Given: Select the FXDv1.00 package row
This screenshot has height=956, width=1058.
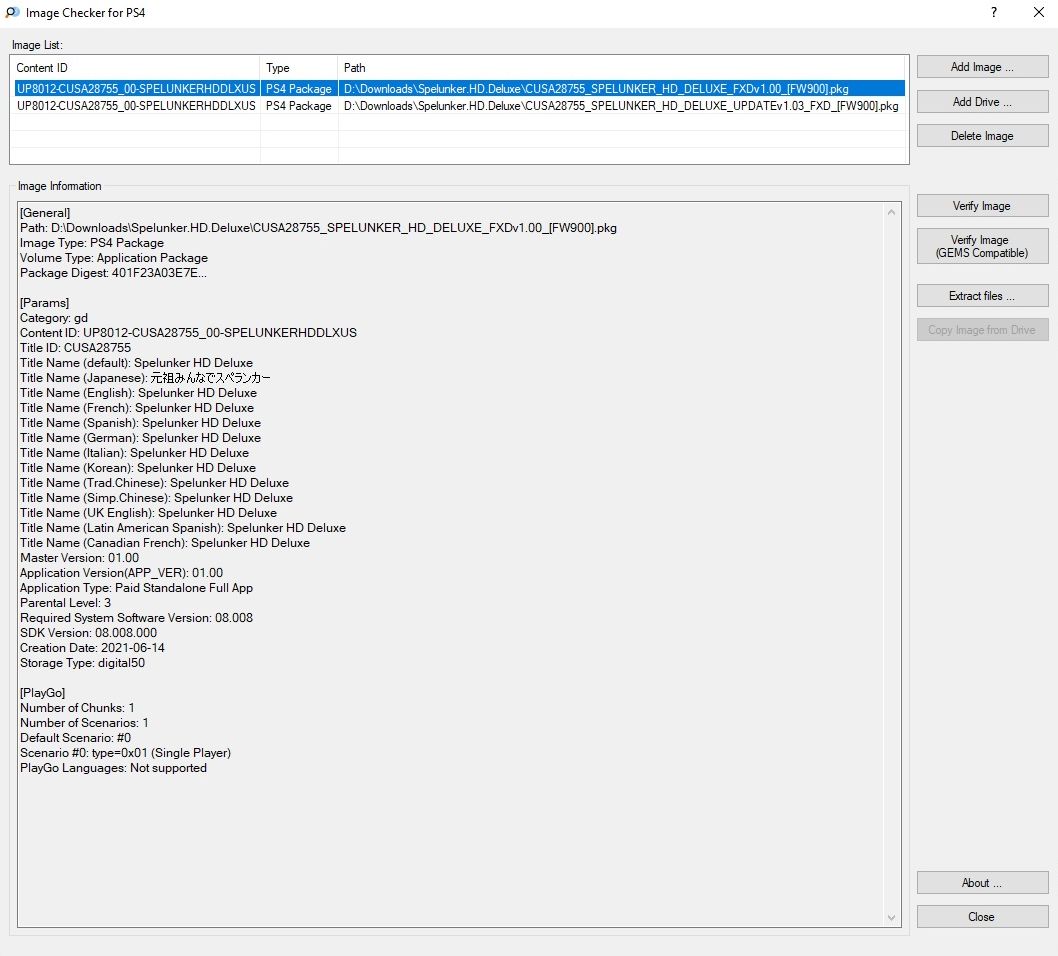Looking at the screenshot, I should click(460, 88).
